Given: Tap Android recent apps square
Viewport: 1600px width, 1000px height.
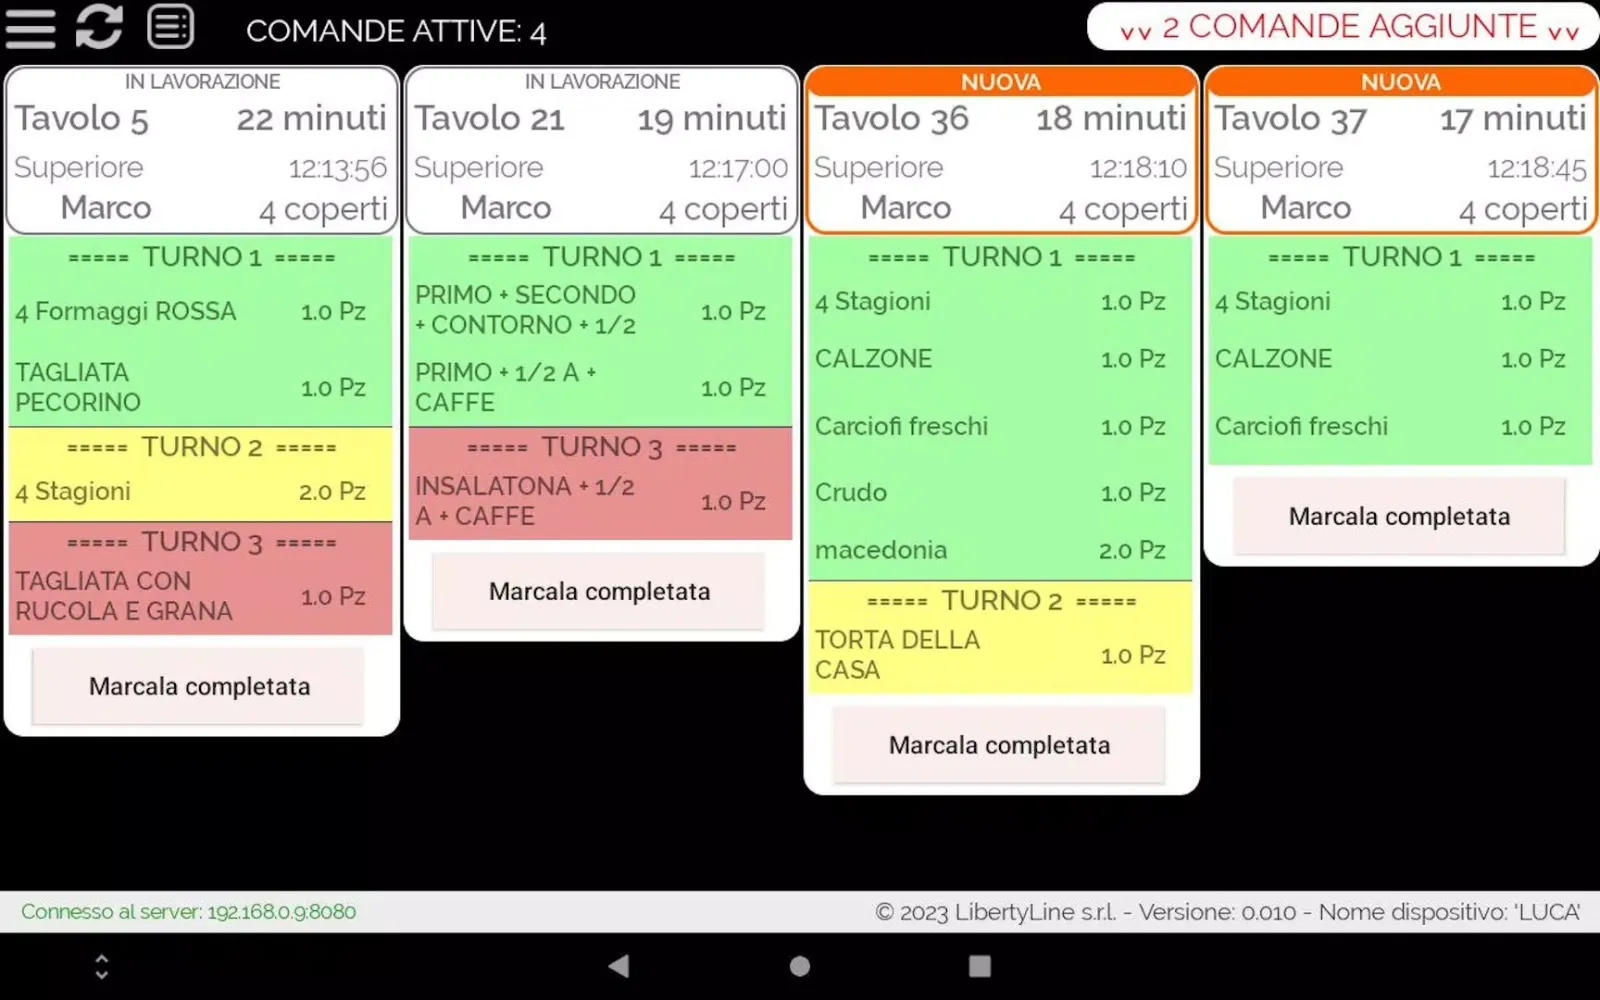Looking at the screenshot, I should point(979,966).
